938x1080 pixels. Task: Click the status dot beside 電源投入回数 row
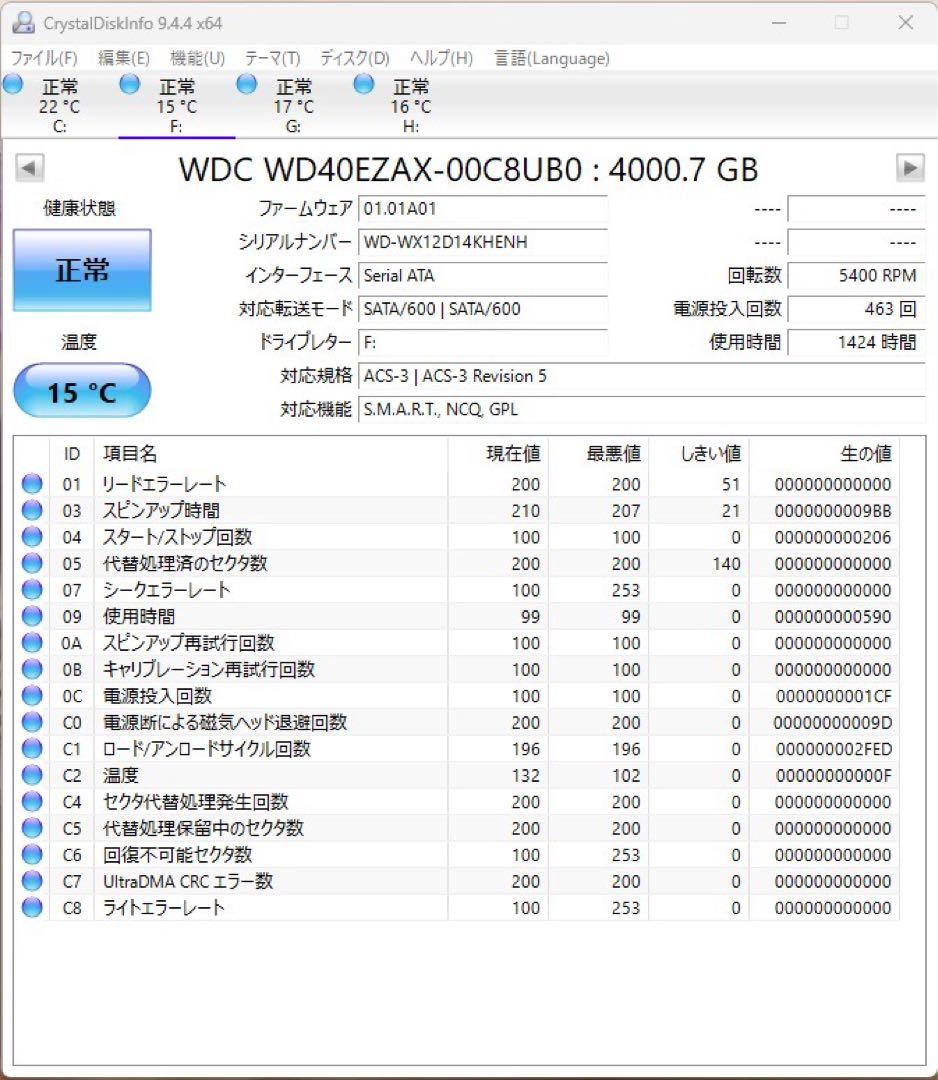(31, 696)
